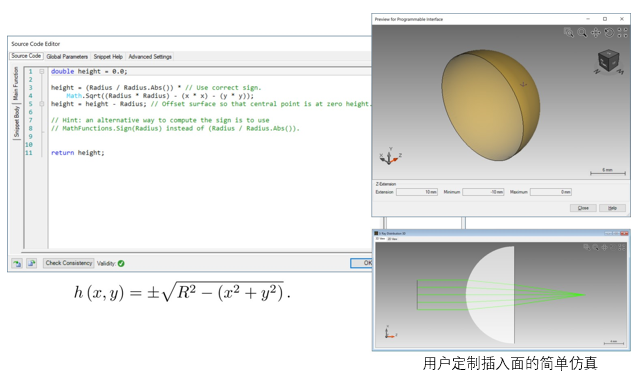641x379 pixels.
Task: Click the view orientation cube
Action: [609, 61]
